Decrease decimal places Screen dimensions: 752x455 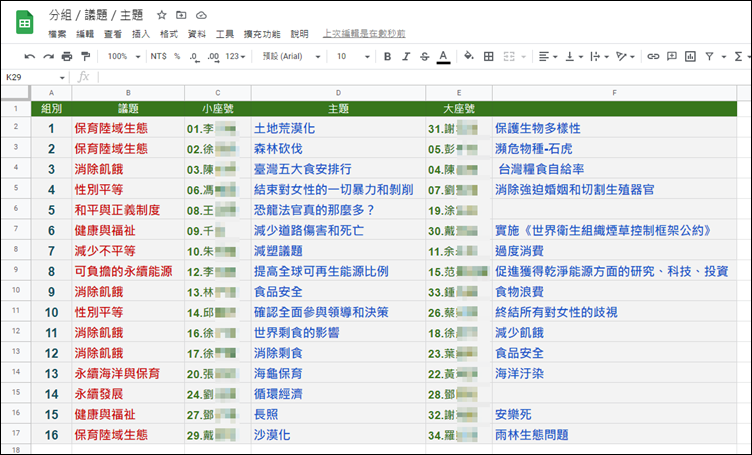pos(194,57)
